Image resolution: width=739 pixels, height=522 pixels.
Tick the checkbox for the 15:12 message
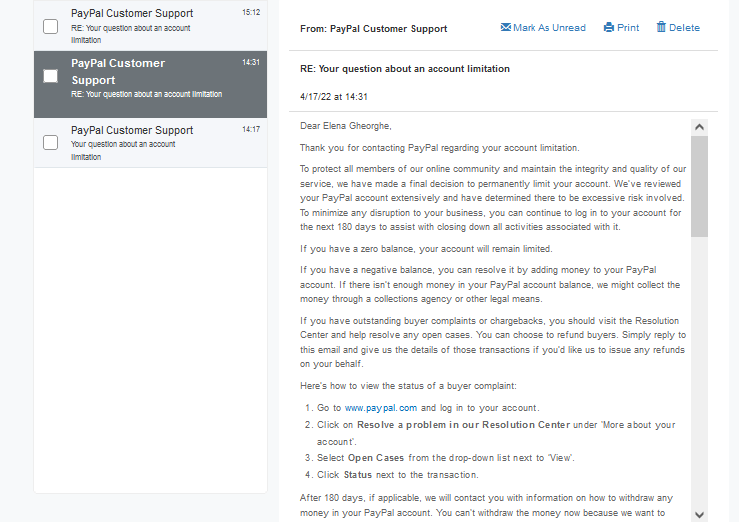click(x=50, y=26)
